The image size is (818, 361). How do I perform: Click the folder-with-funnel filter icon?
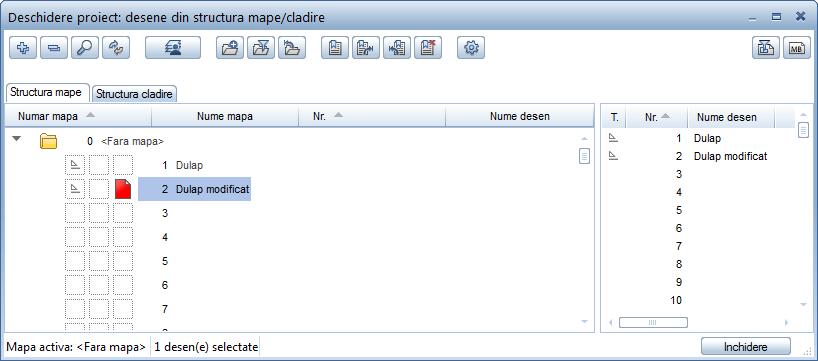coord(261,48)
